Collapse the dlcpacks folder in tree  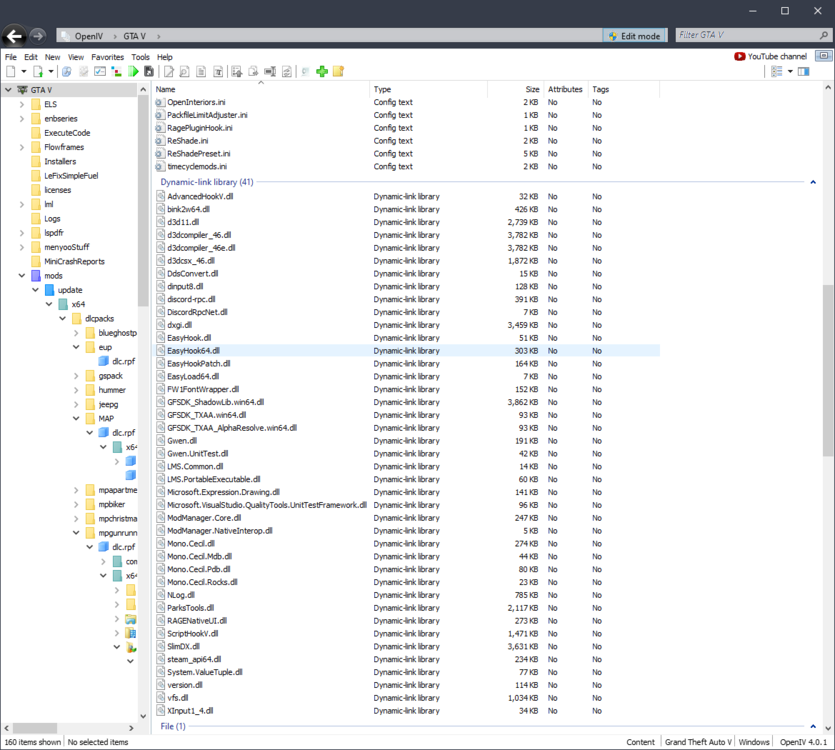click(x=62, y=319)
